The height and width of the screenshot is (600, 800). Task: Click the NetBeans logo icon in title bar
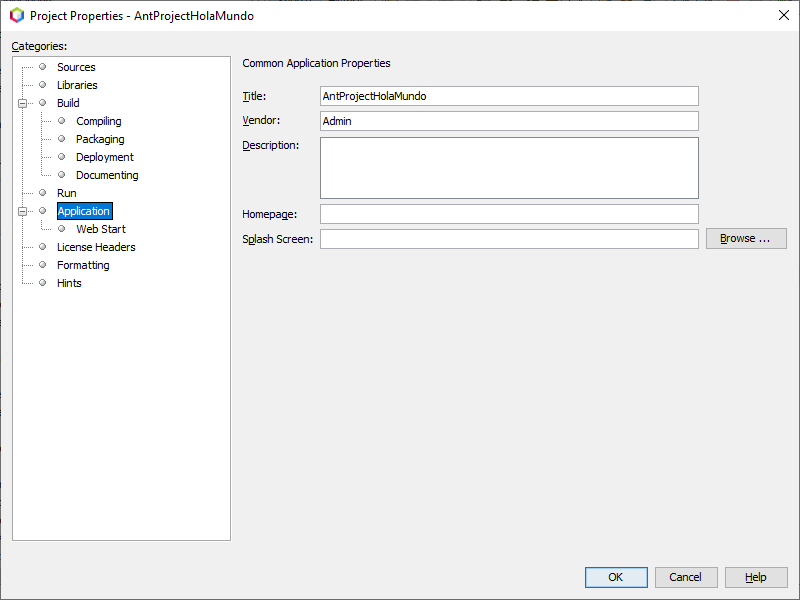click(x=16, y=15)
